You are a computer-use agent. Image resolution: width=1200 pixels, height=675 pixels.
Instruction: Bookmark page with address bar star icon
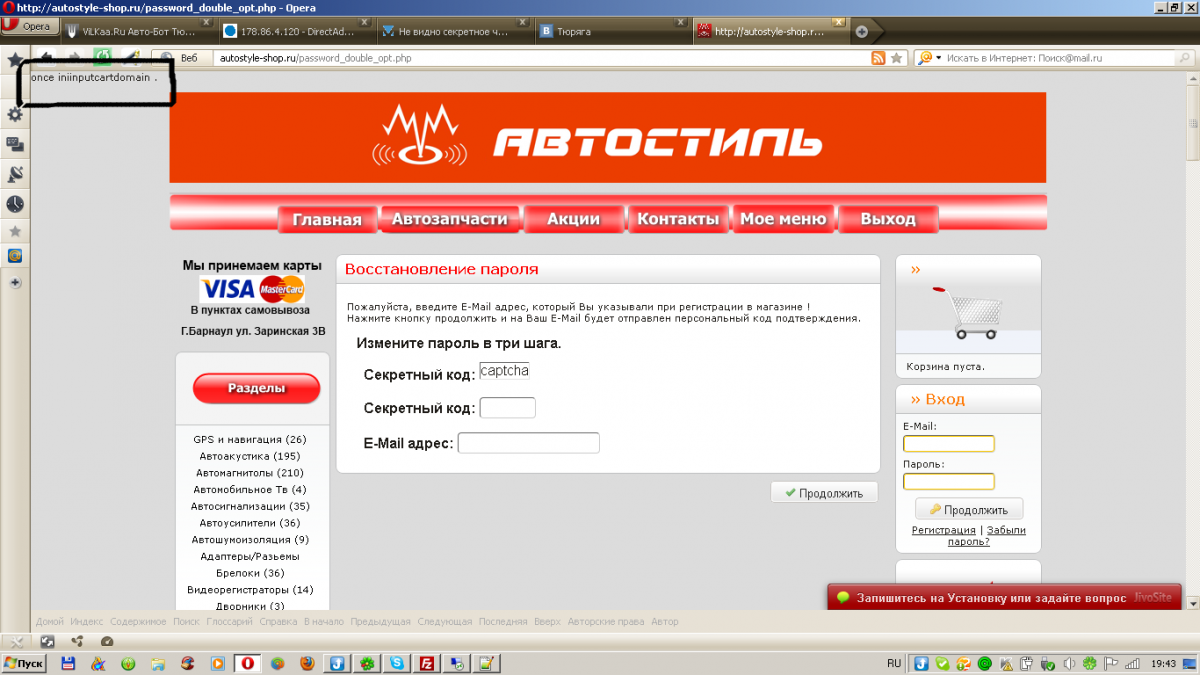pyautogui.click(x=897, y=58)
